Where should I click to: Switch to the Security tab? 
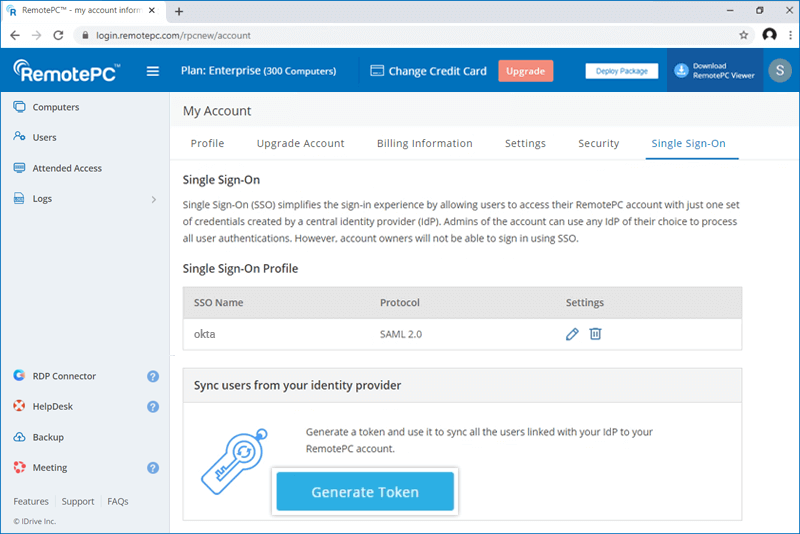pos(598,143)
